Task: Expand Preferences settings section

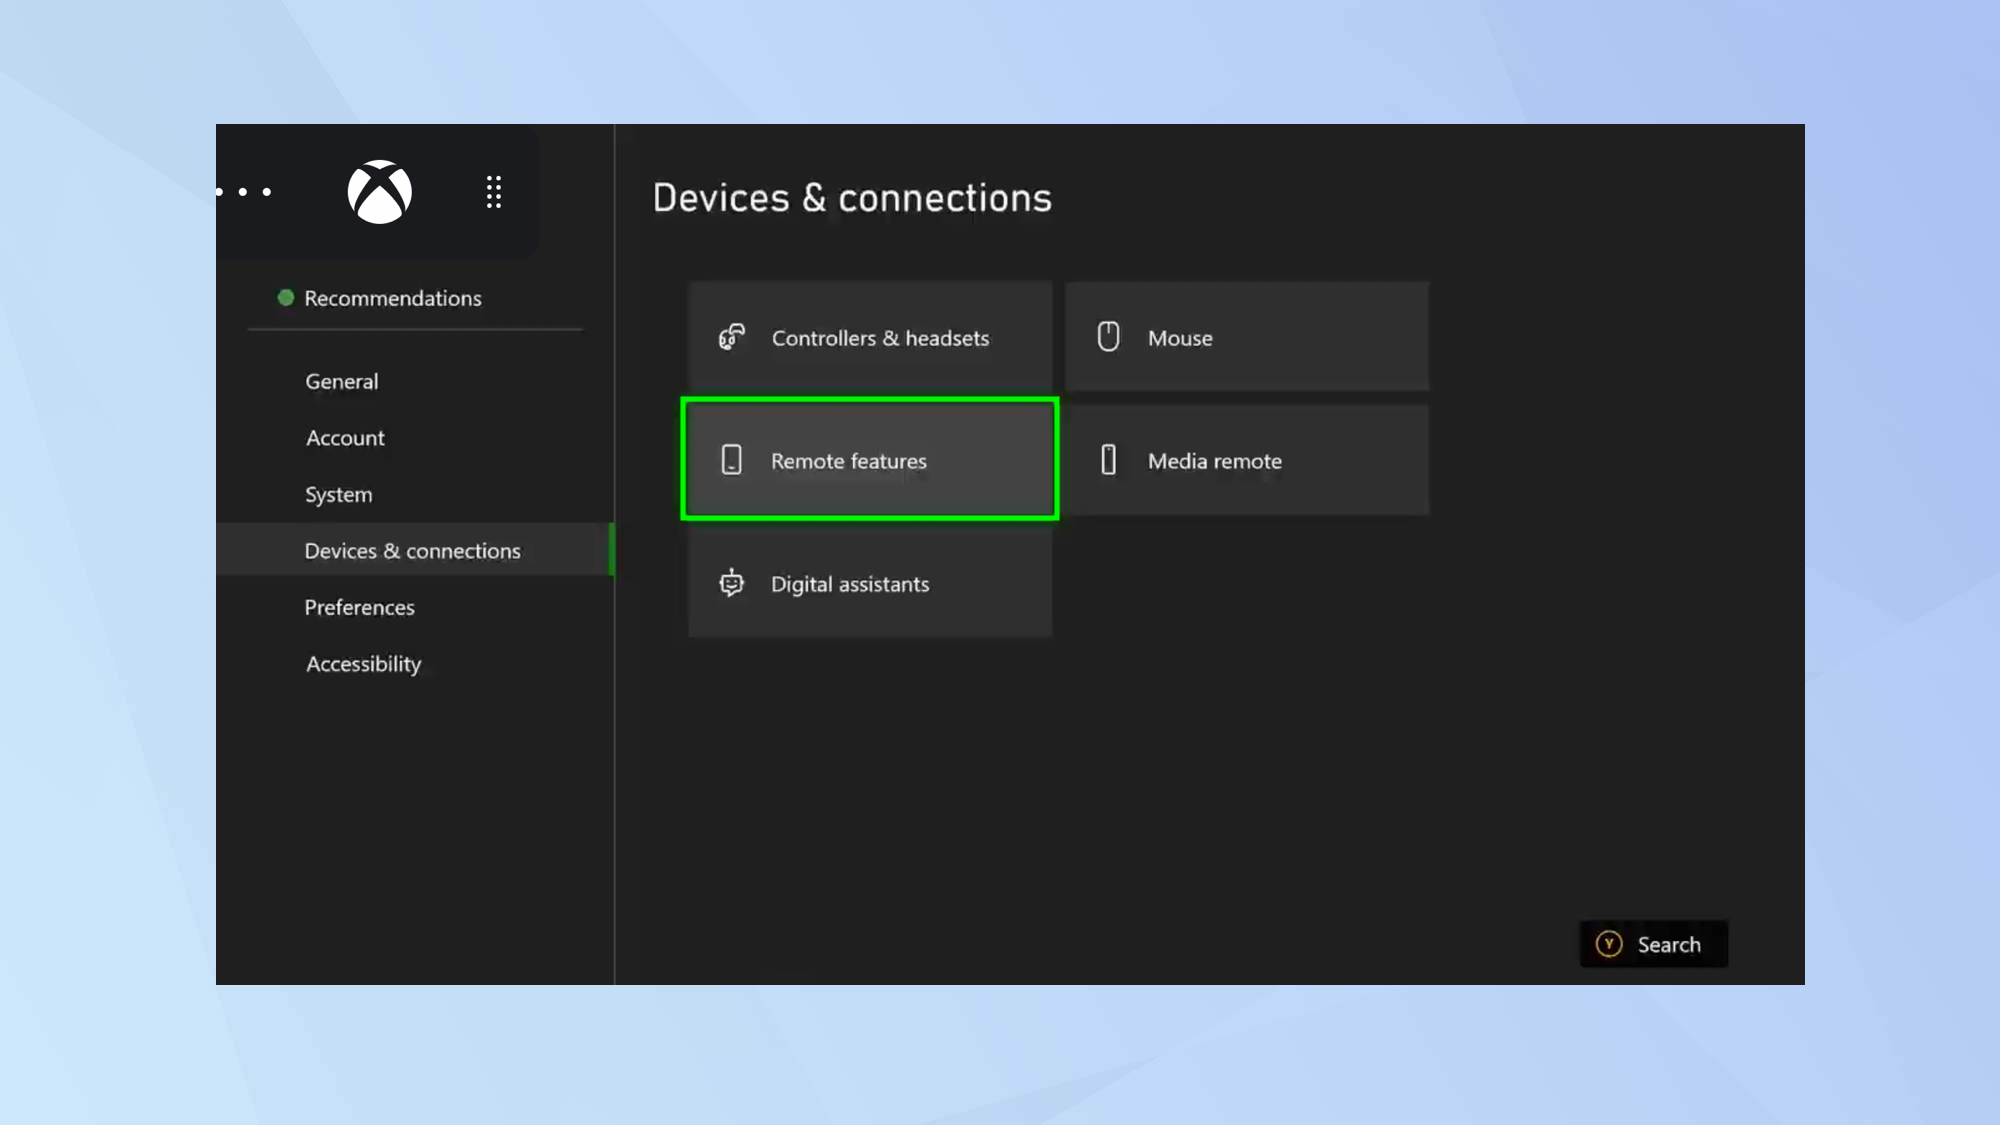Action: click(x=360, y=607)
